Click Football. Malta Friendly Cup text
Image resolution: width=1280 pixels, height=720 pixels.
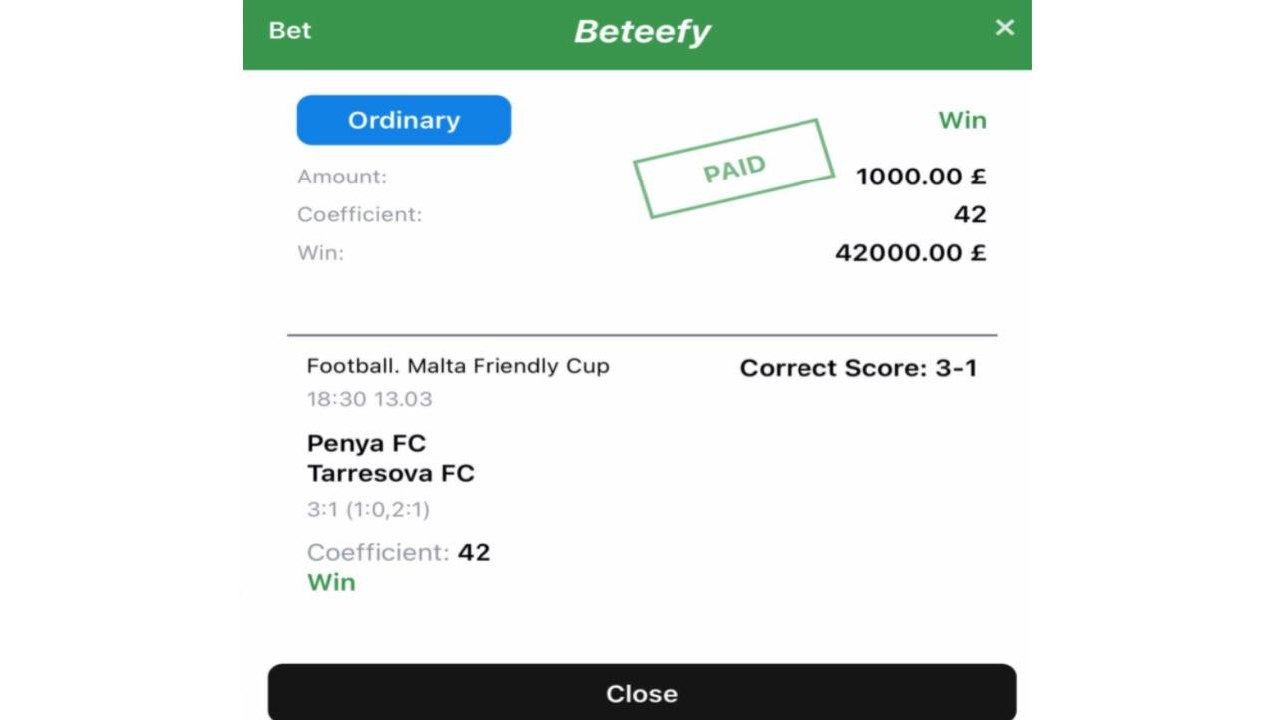click(x=458, y=366)
